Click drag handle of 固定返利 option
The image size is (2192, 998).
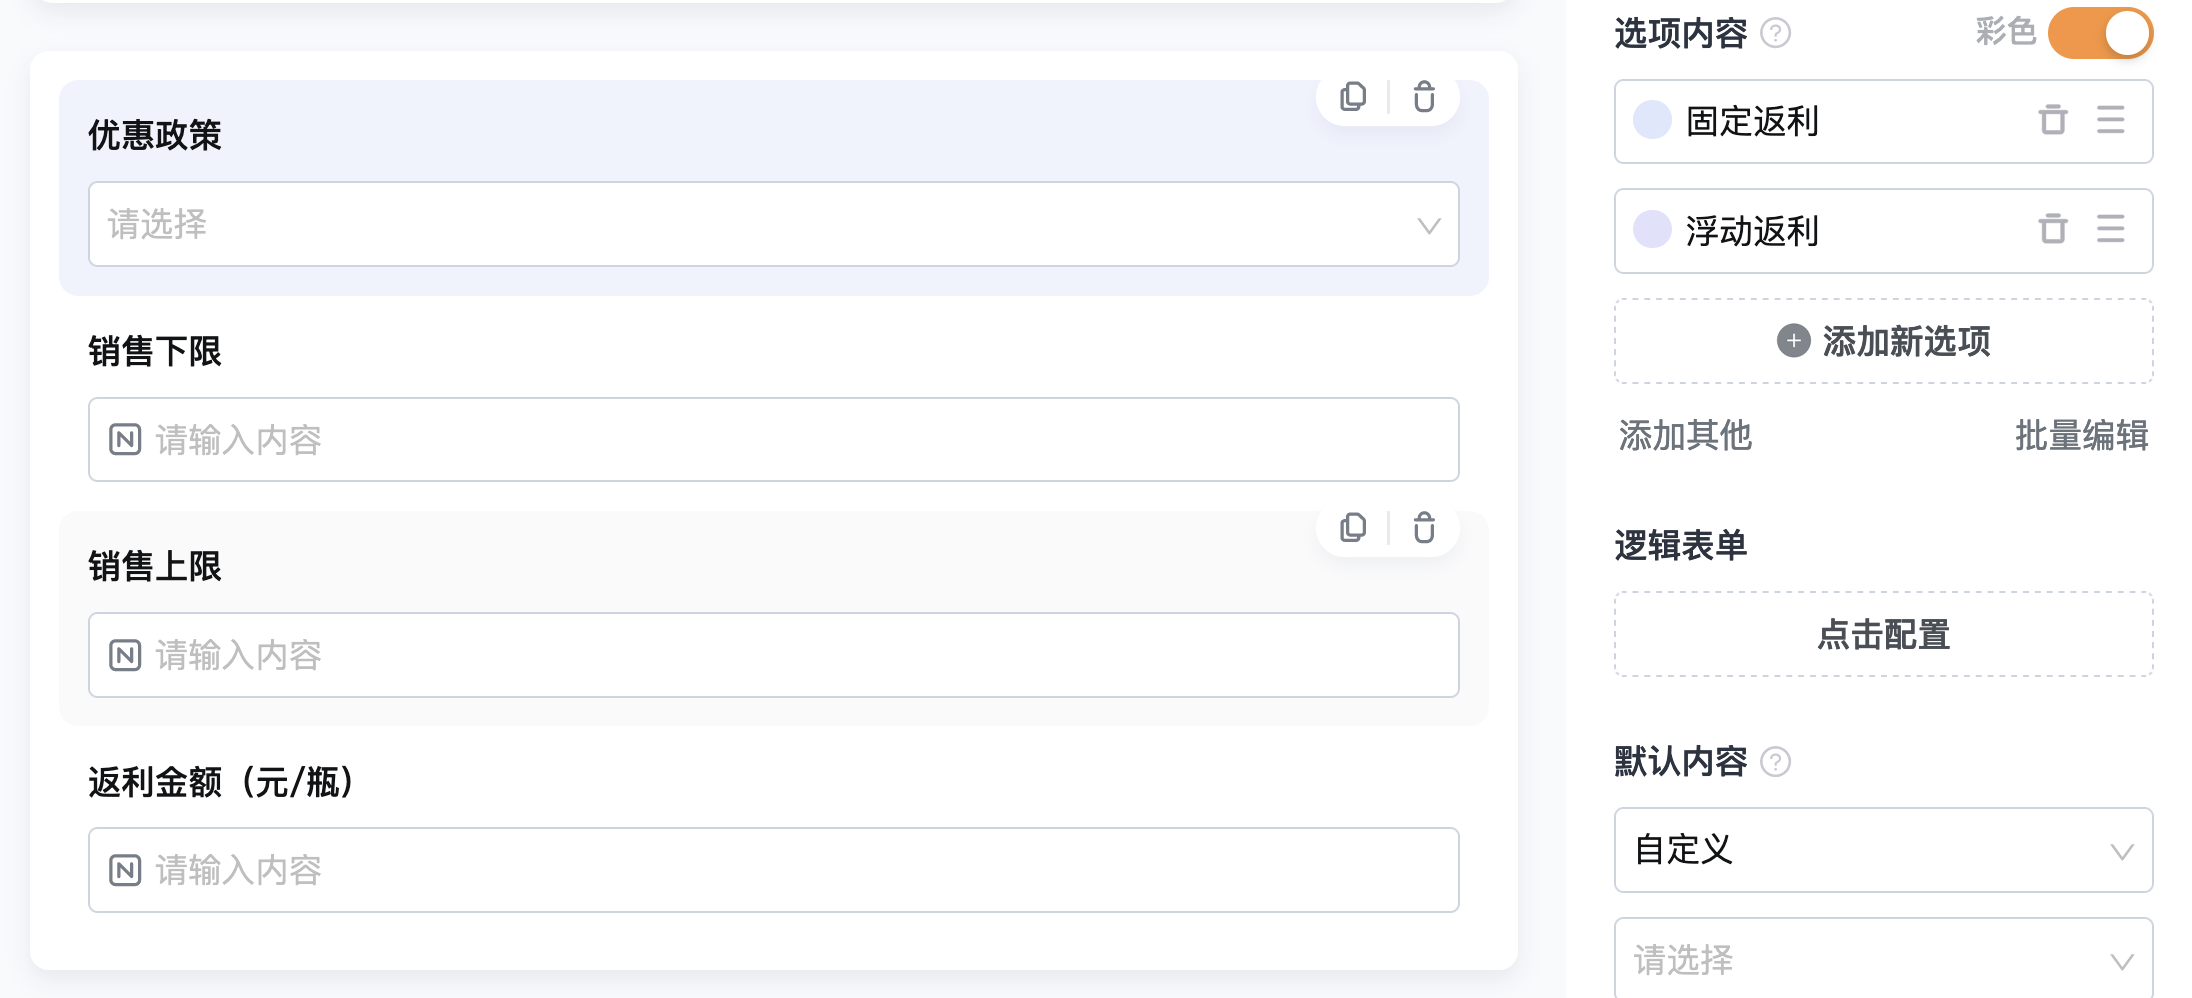pyautogui.click(x=2111, y=120)
